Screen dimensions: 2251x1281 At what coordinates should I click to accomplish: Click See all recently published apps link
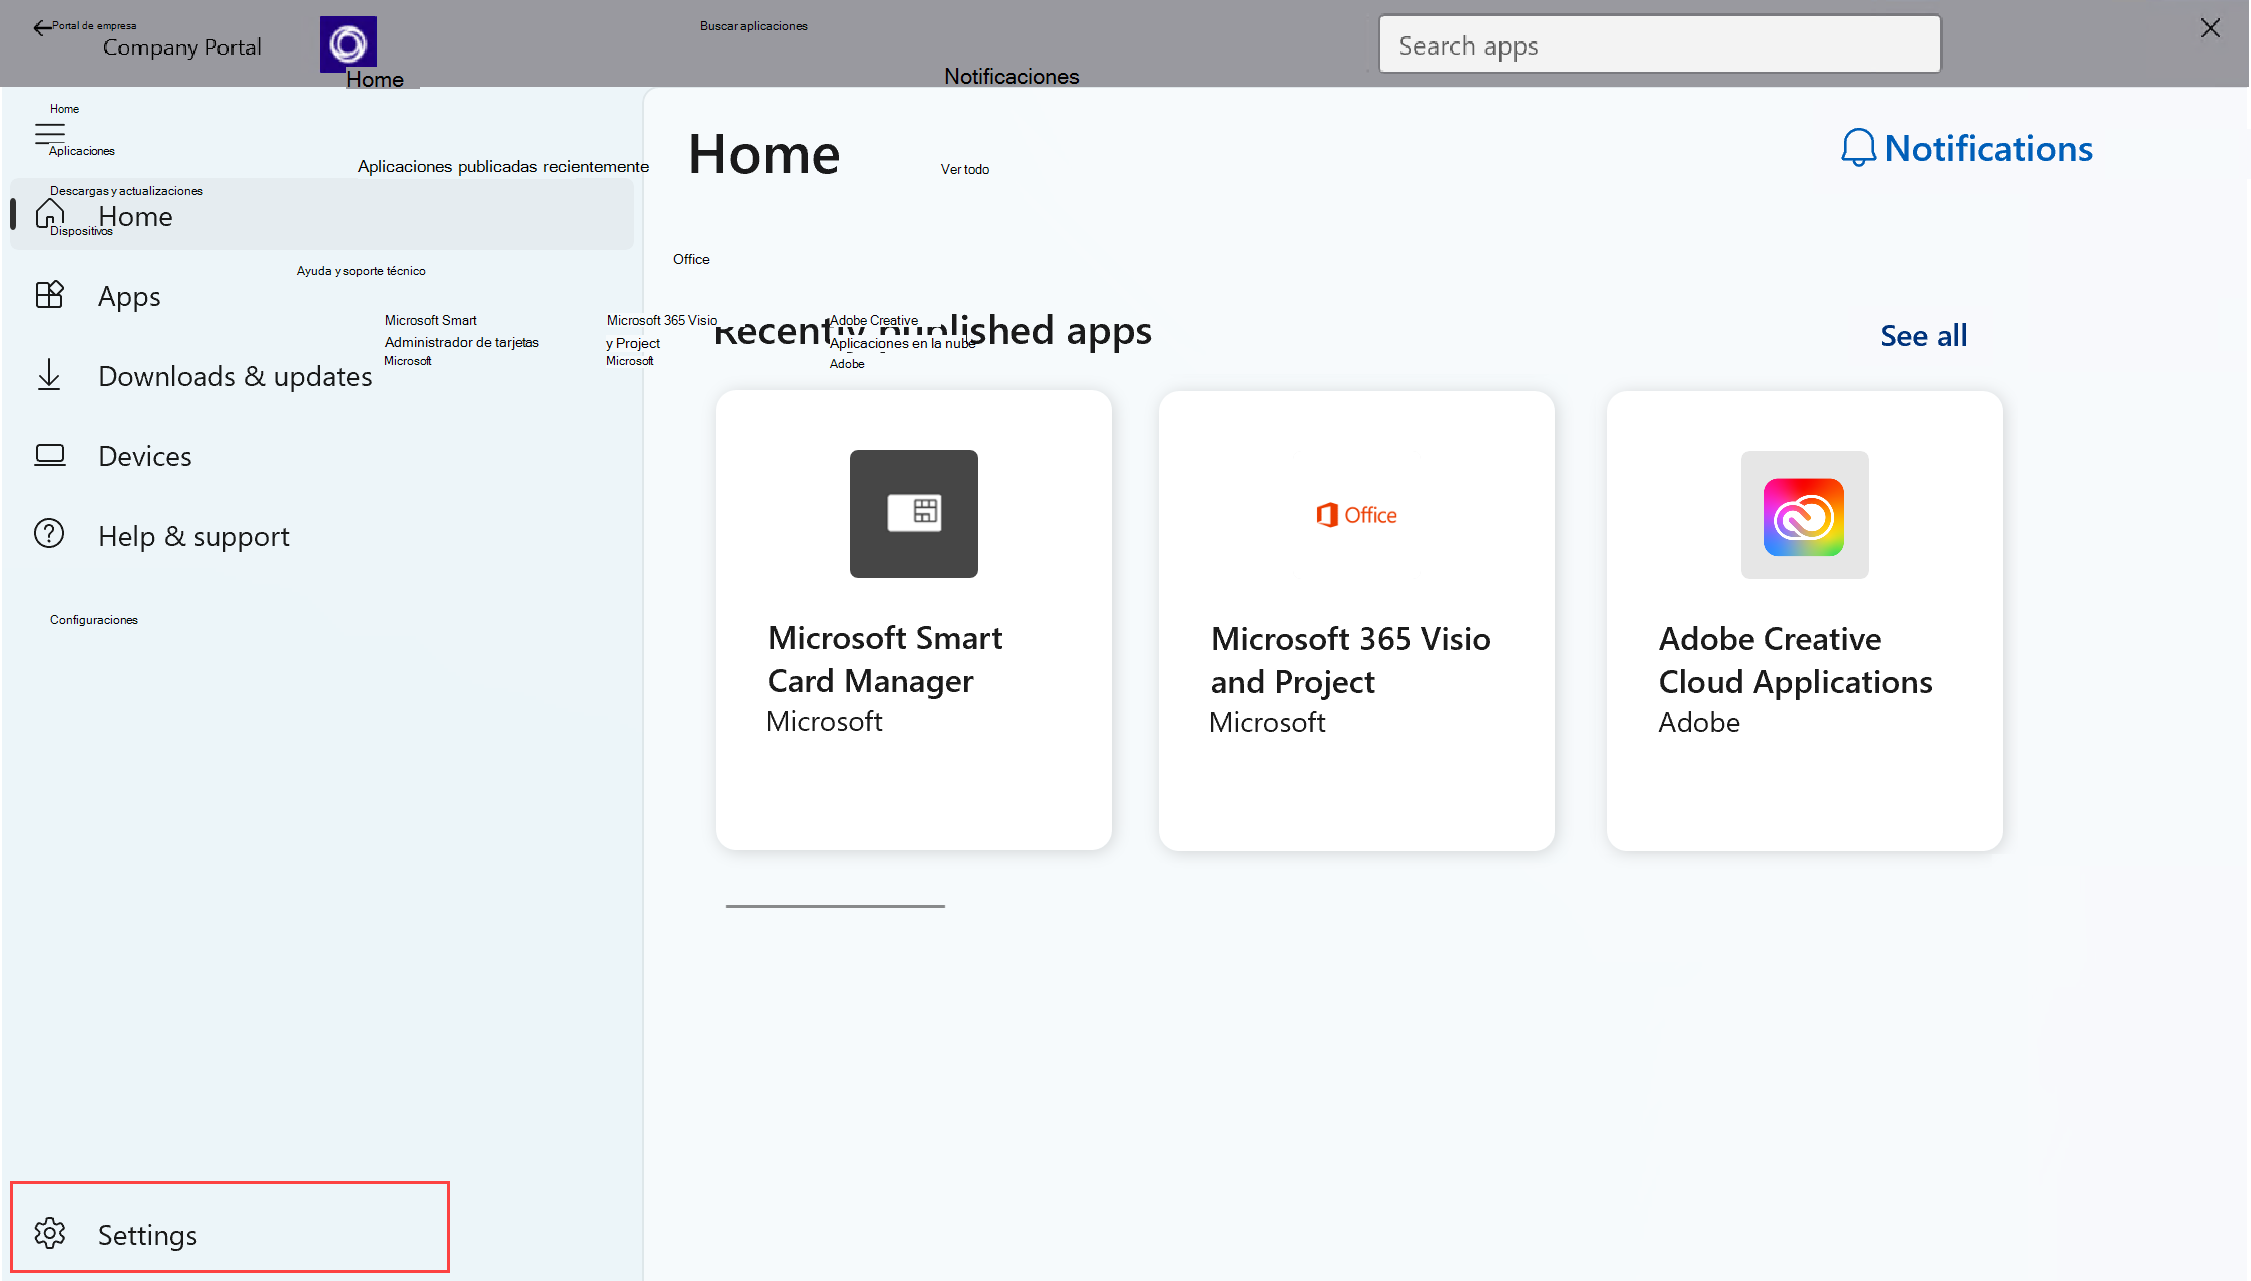pyautogui.click(x=1922, y=334)
